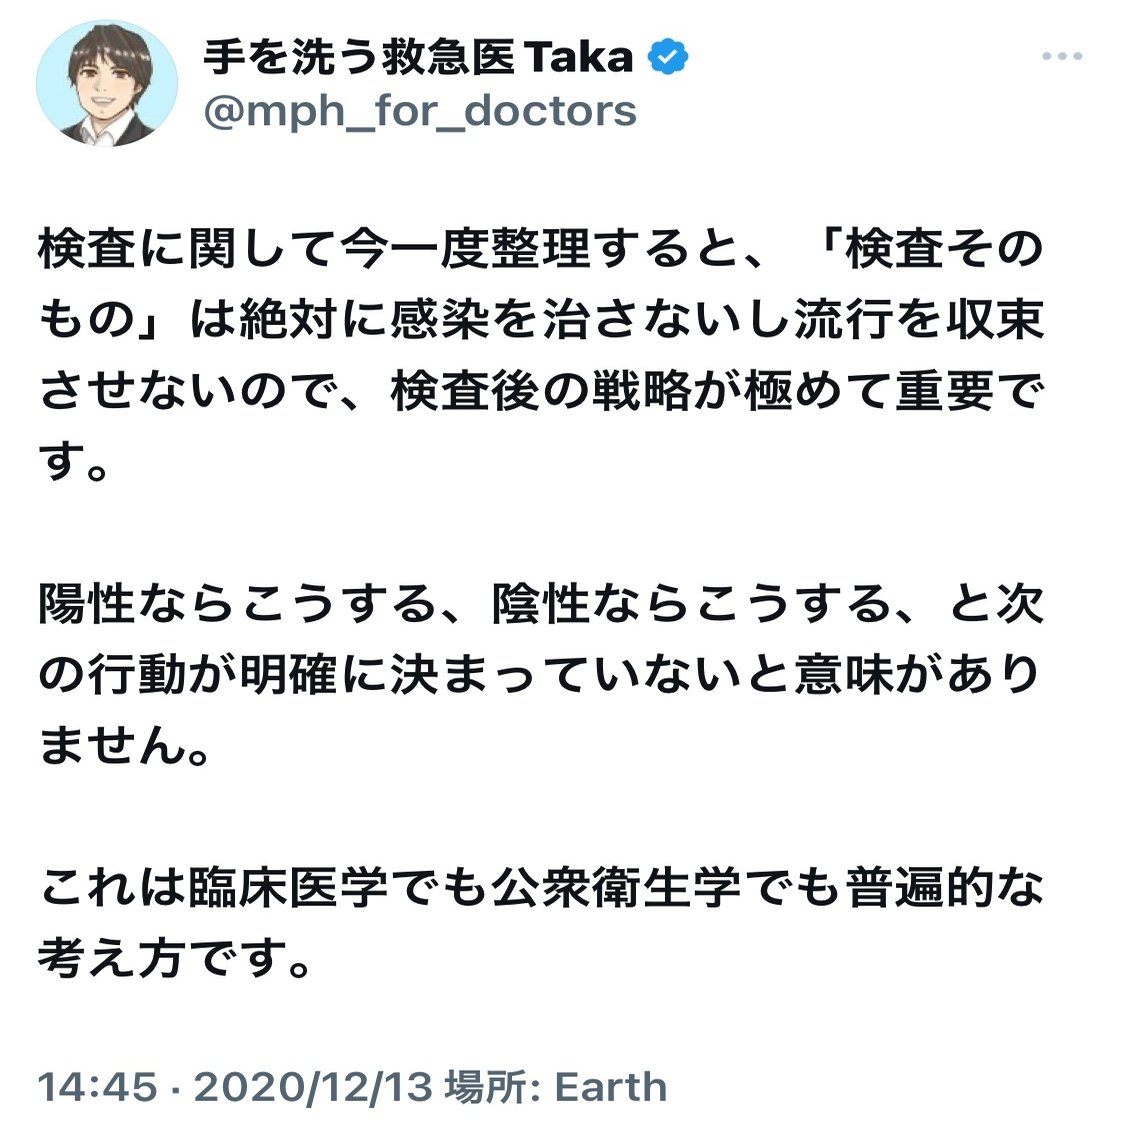Click the line starting with もの」は絶対に感染
Image resolution: width=1125 pixels, height=1125 pixels.
(541, 320)
